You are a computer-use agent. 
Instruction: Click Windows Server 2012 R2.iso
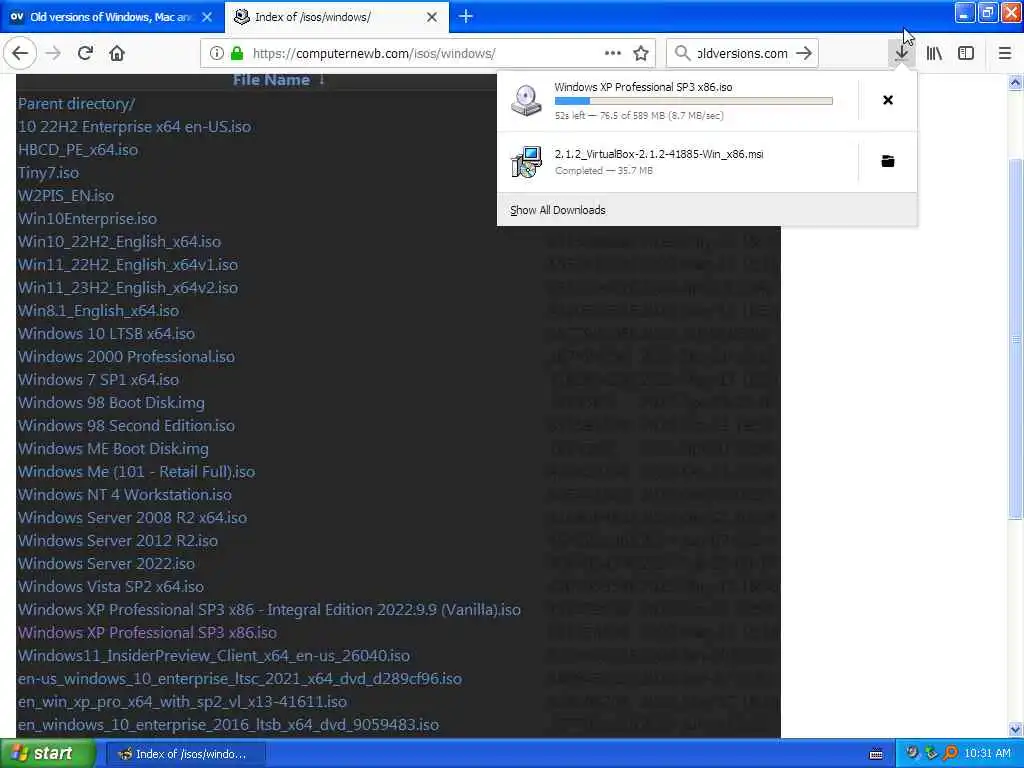(x=118, y=541)
